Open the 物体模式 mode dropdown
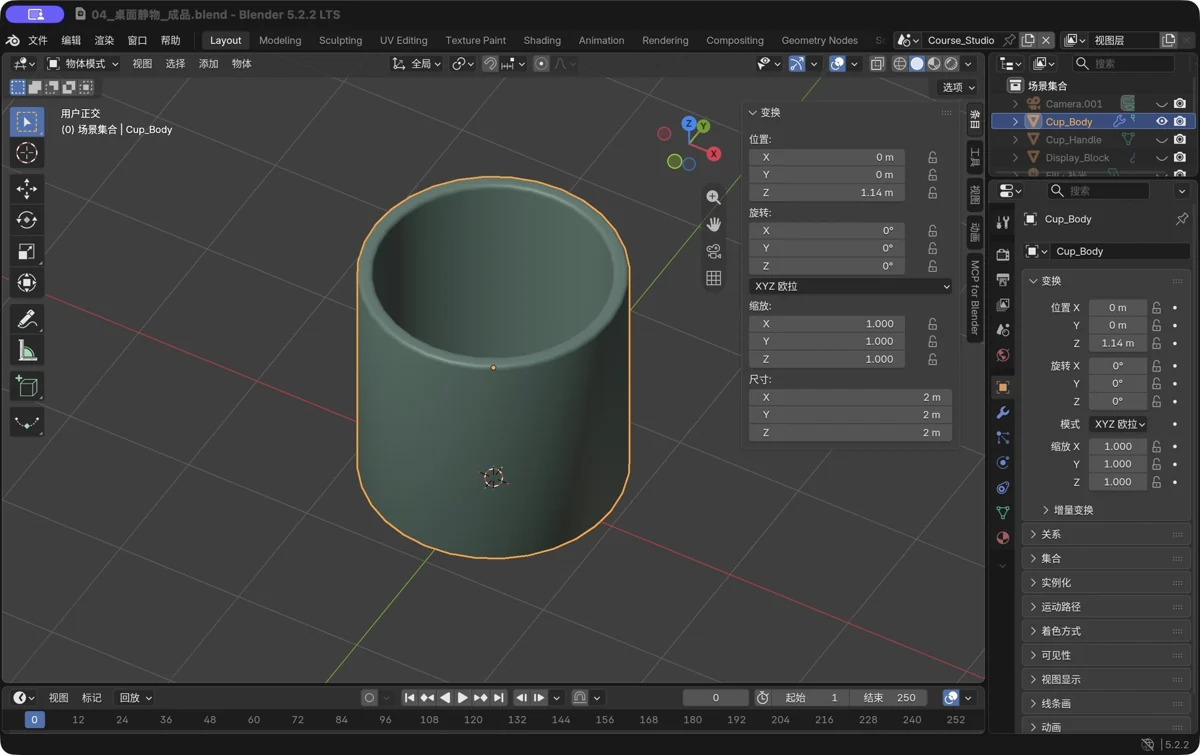The height and width of the screenshot is (755, 1200). tap(83, 64)
